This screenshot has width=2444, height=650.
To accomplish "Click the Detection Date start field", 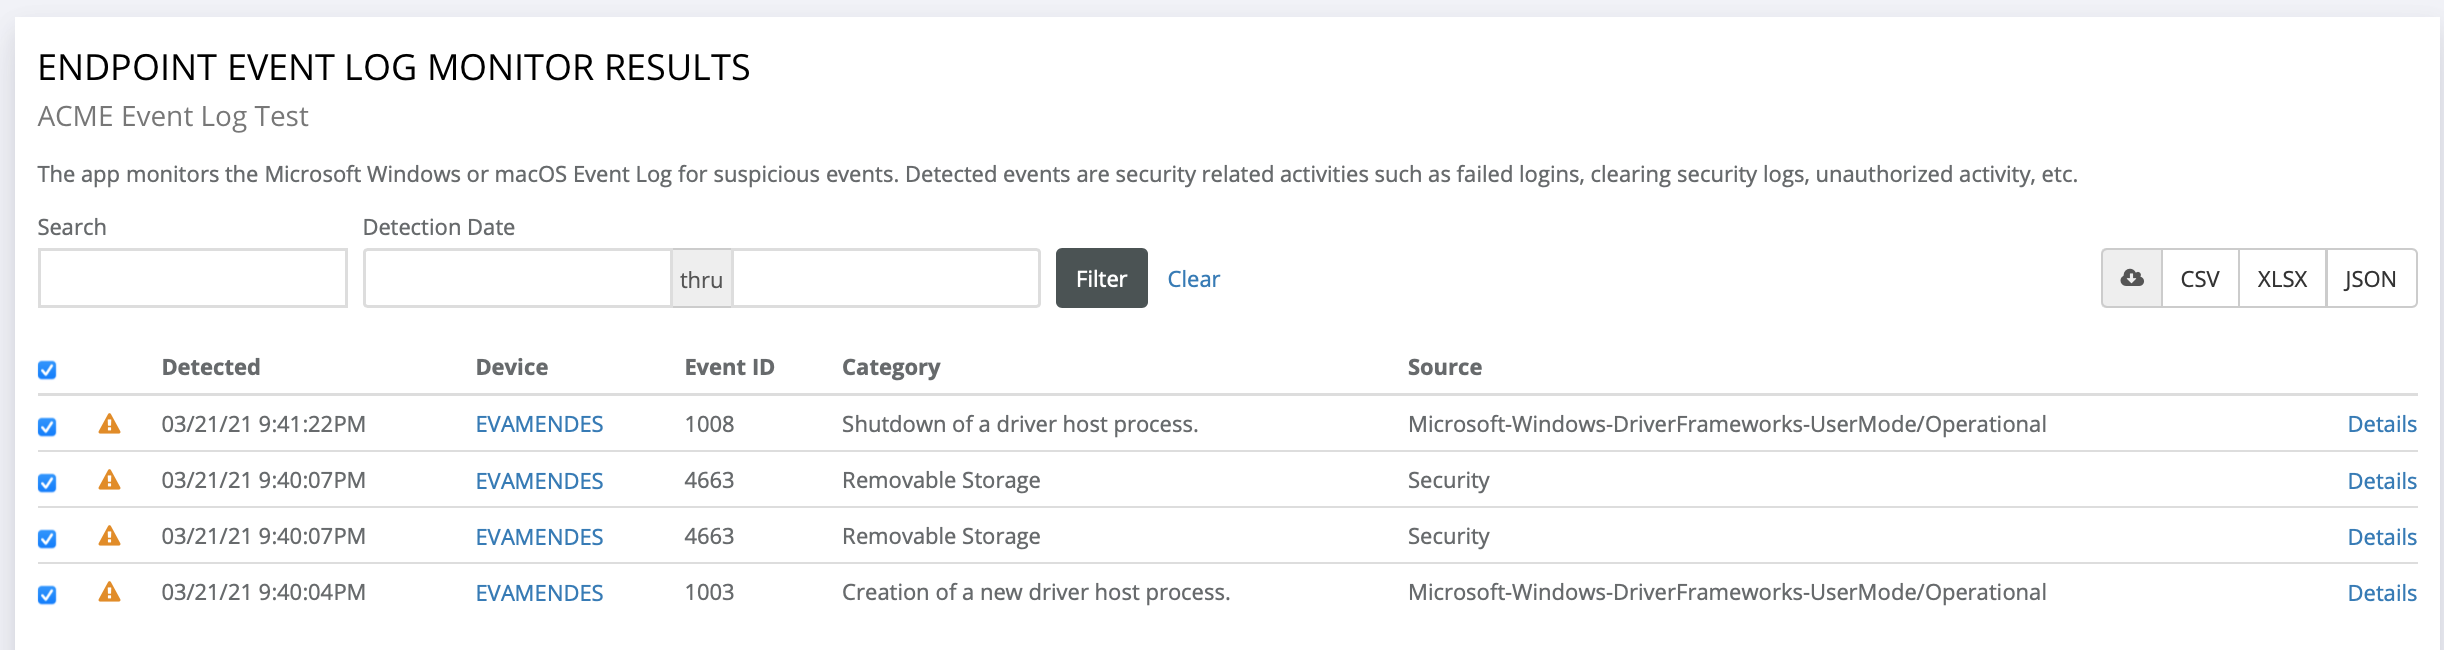I will tap(517, 278).
